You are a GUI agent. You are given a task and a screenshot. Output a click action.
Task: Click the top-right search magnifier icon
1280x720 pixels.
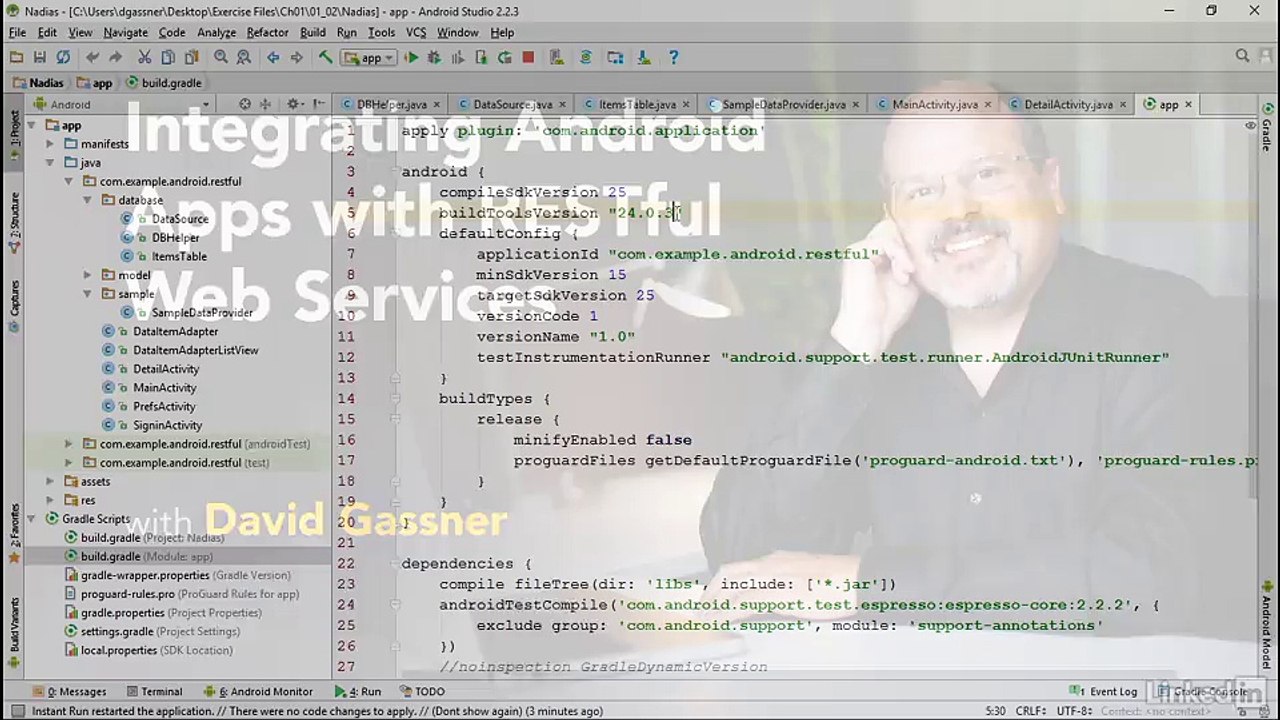coord(1242,57)
